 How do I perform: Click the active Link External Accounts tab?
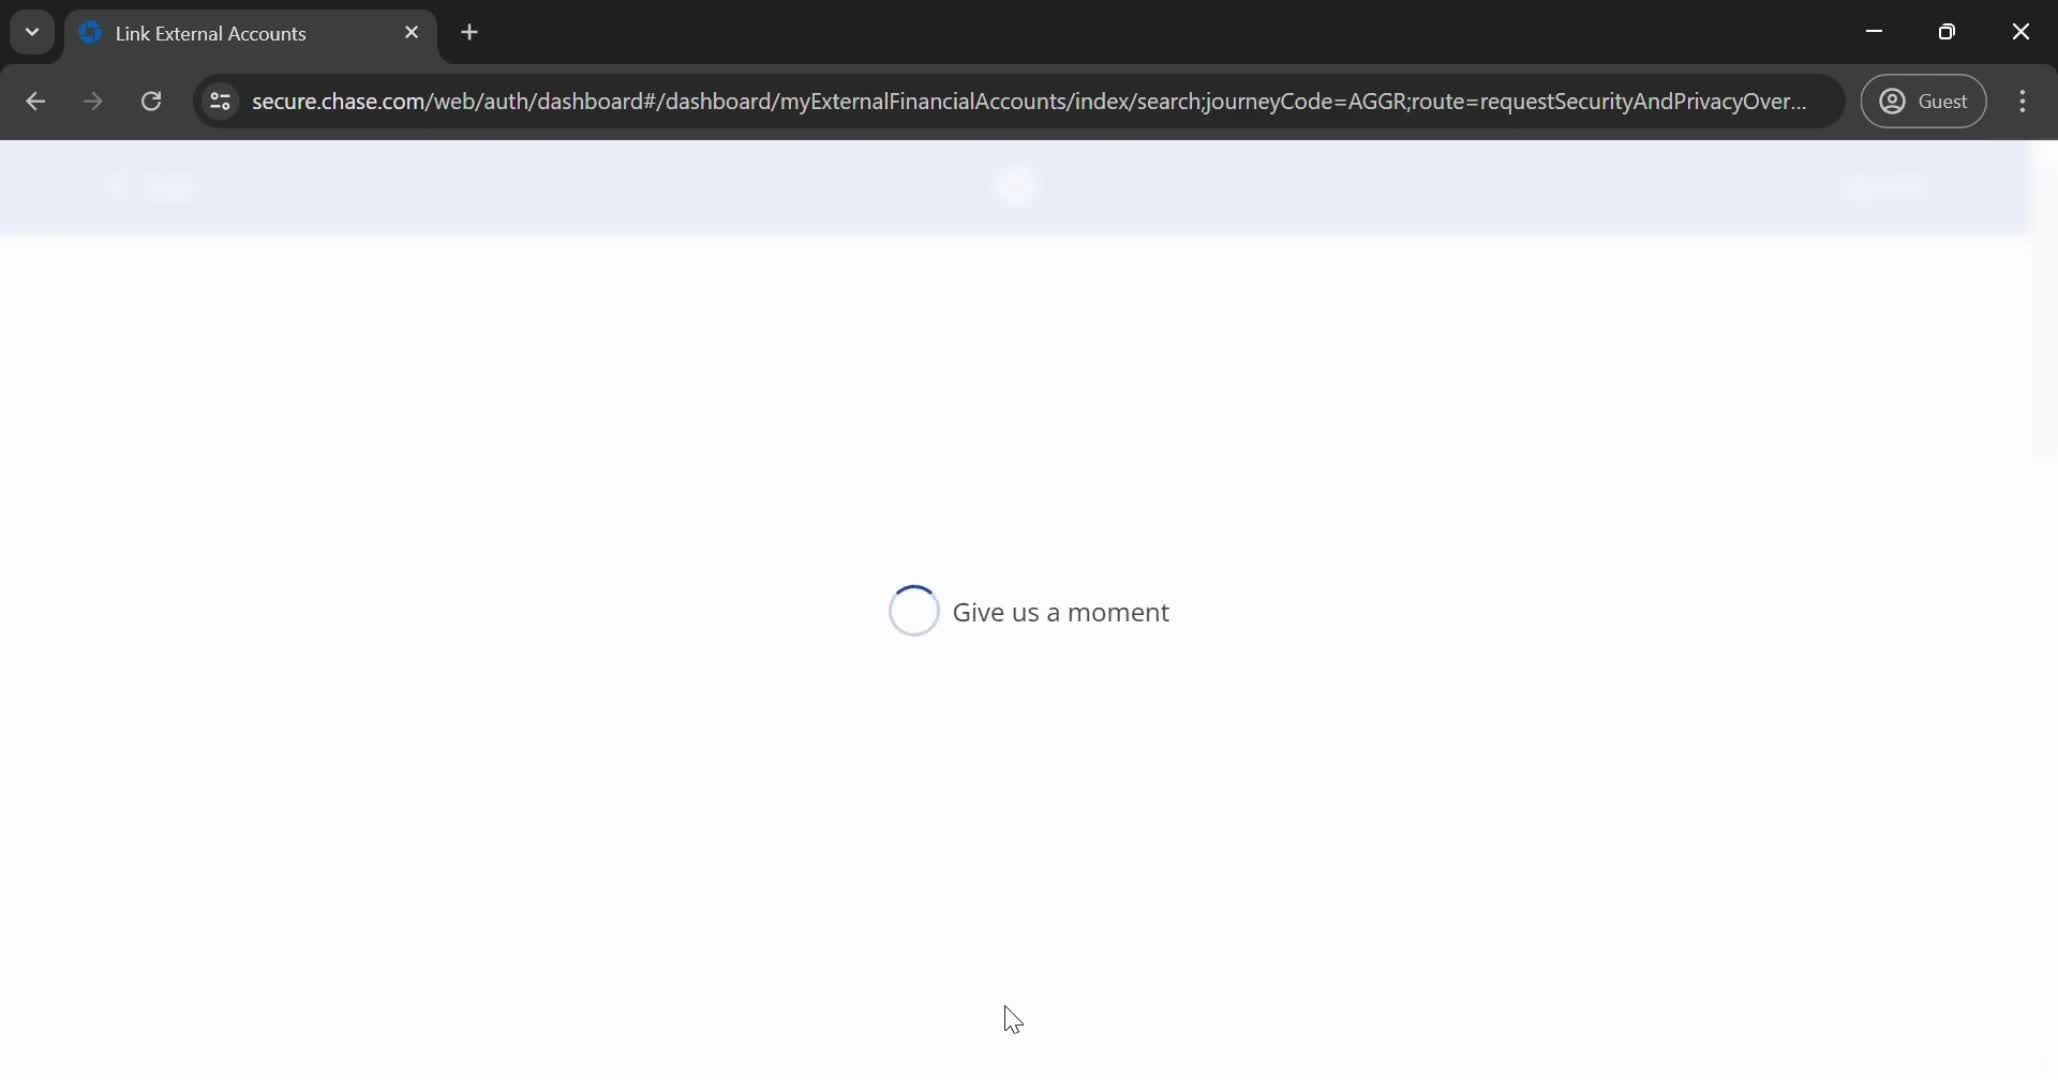click(252, 33)
